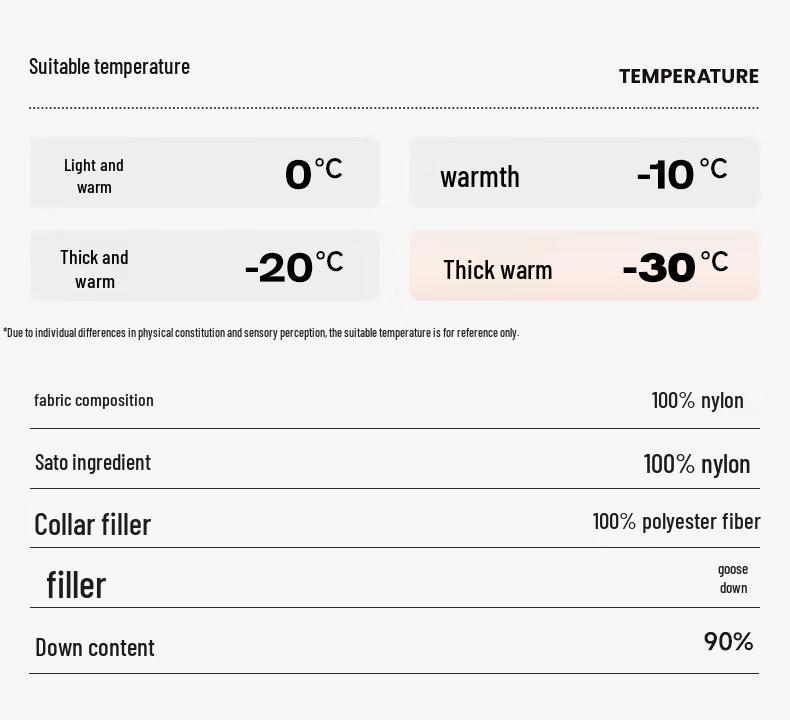Select the Light and warm 0°C card
This screenshot has width=790, height=720.
coord(204,173)
